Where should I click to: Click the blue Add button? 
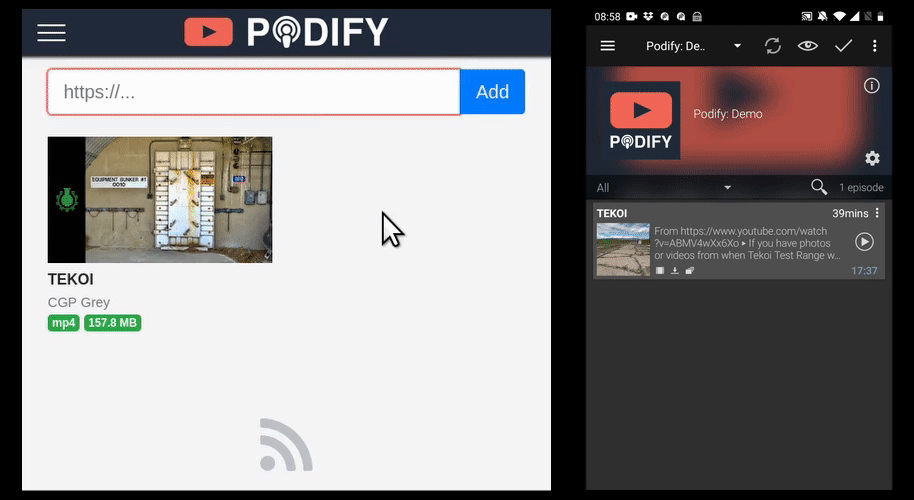(492, 91)
